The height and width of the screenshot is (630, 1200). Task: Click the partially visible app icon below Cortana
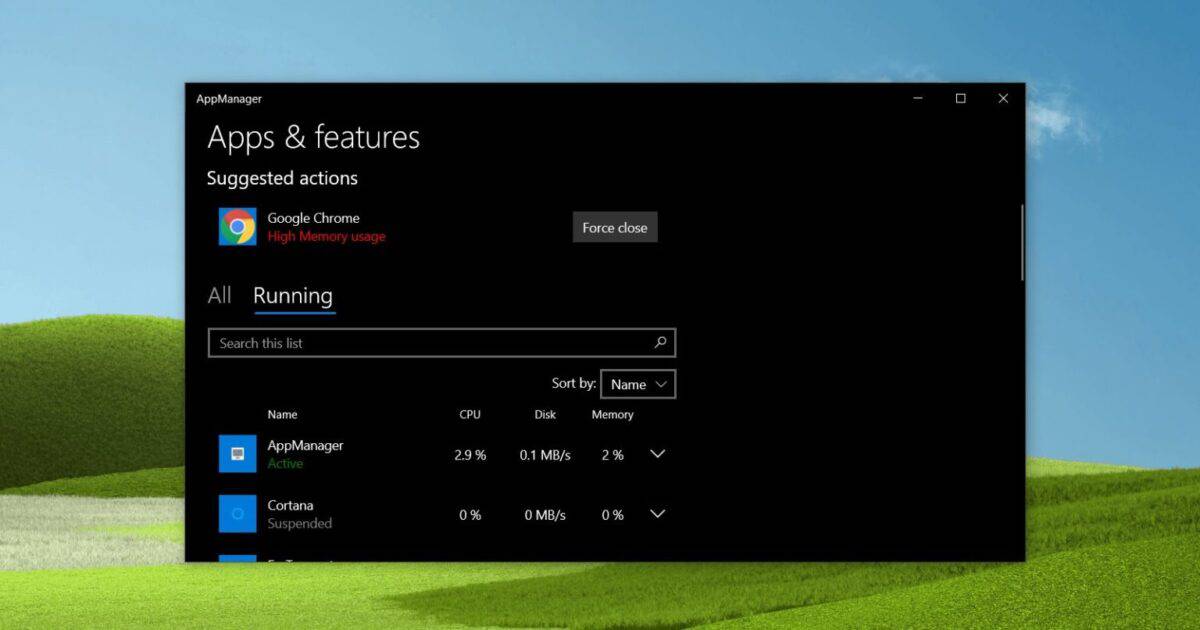point(237,560)
